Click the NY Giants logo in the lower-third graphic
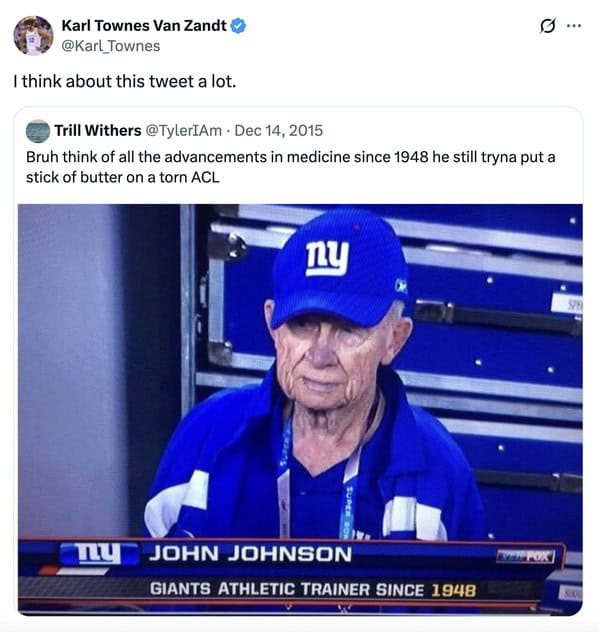 (99, 554)
